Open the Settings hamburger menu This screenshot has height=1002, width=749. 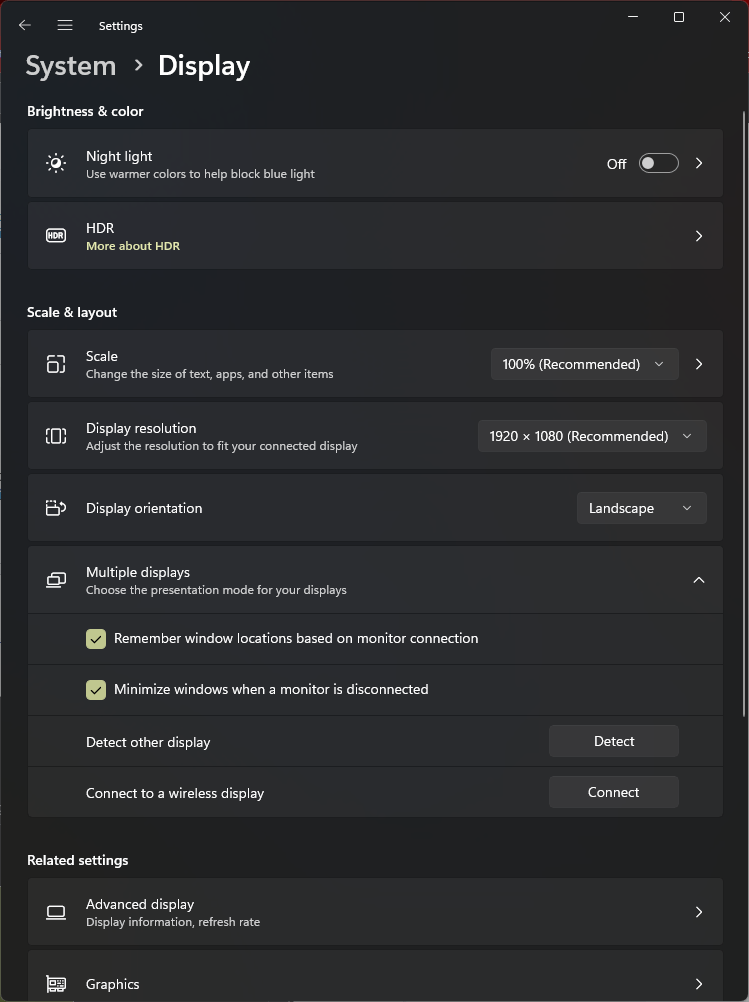(x=65, y=25)
